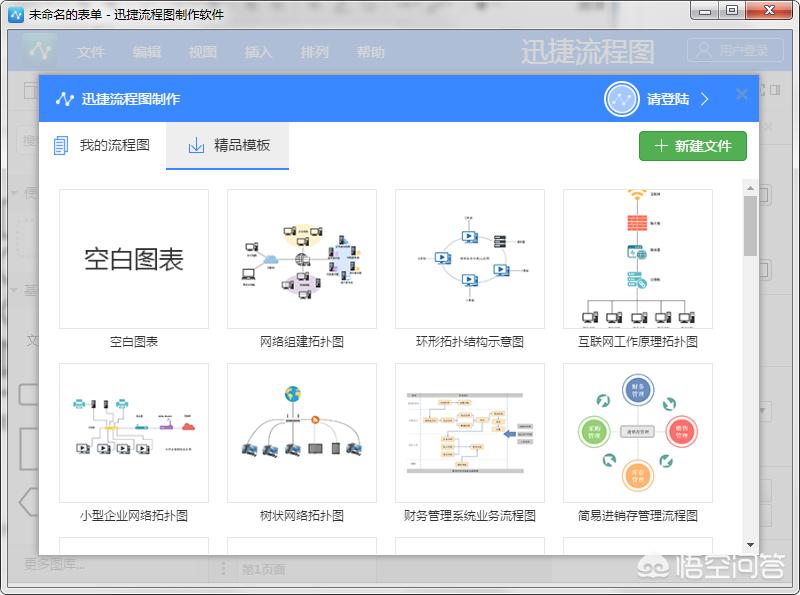Click the 请登陆 login link
The height and width of the screenshot is (595, 800).
668,99
